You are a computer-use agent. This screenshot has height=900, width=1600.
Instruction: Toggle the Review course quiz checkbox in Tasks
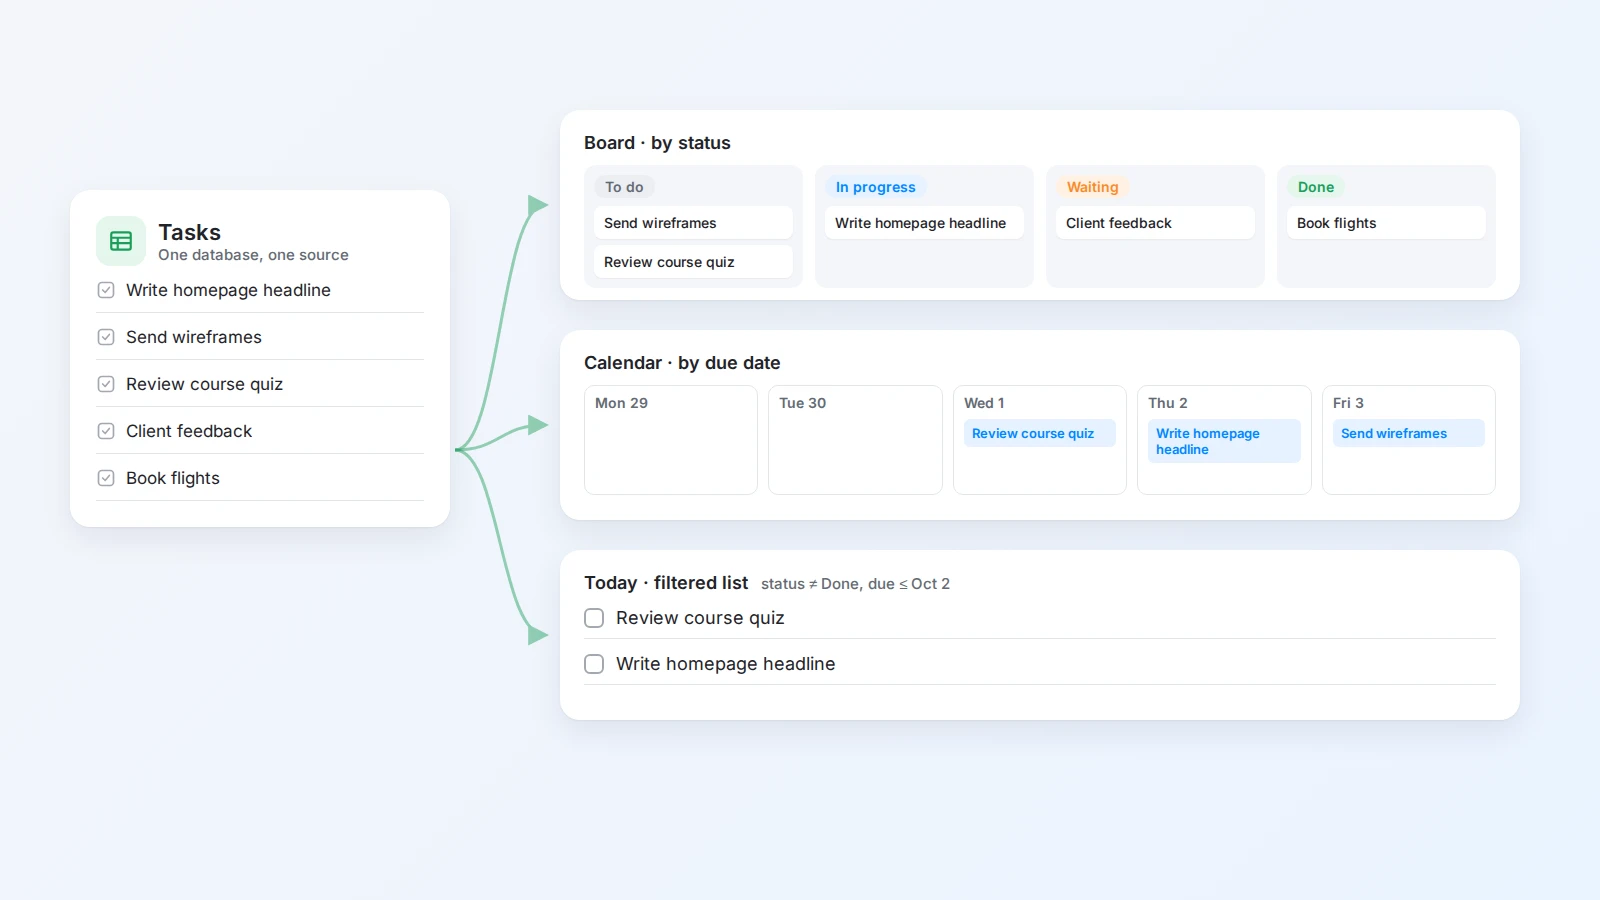tap(106, 384)
